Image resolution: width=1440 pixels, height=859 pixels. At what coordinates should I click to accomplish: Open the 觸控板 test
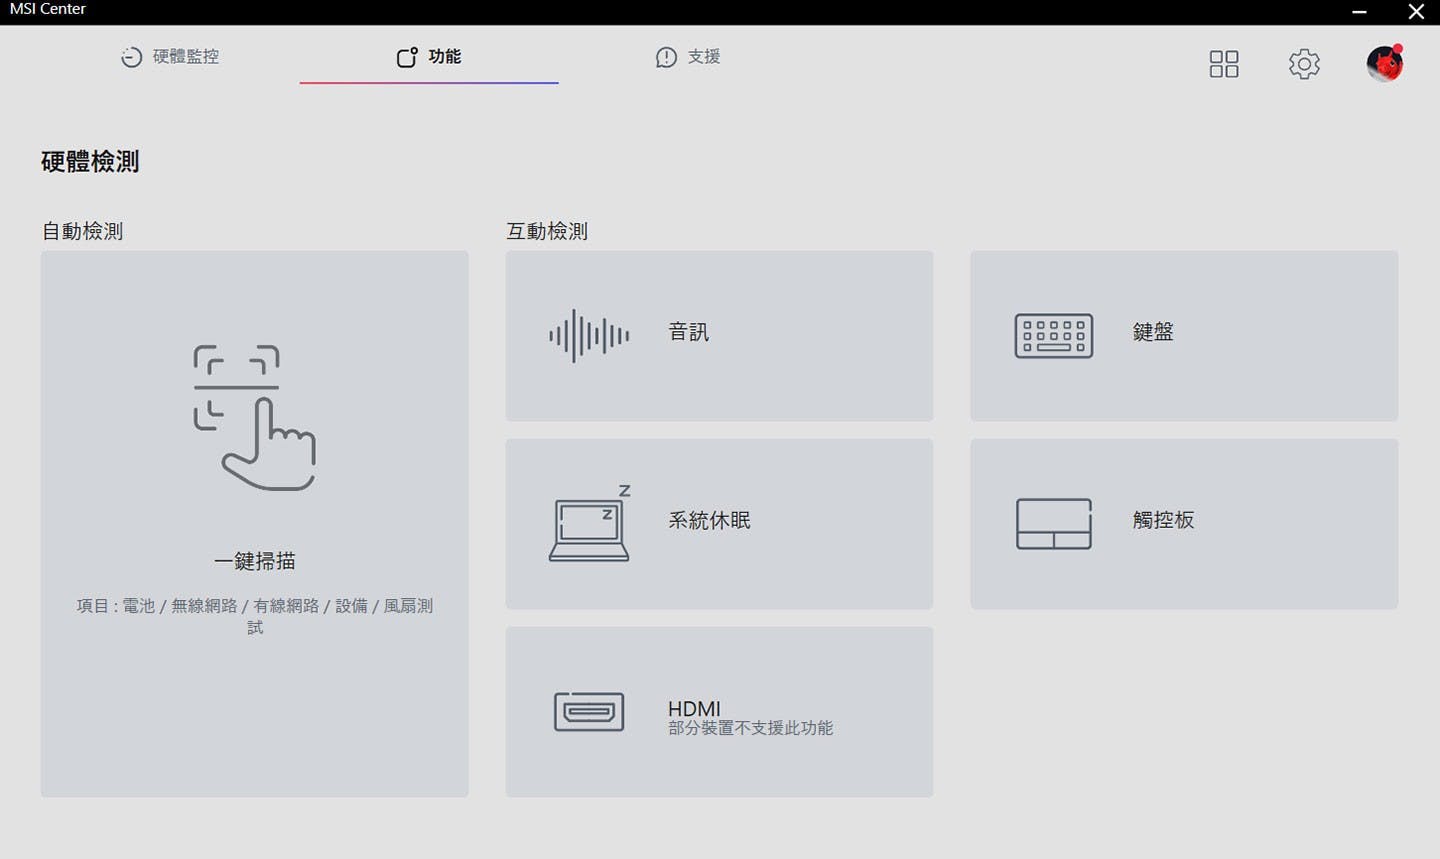click(1184, 524)
